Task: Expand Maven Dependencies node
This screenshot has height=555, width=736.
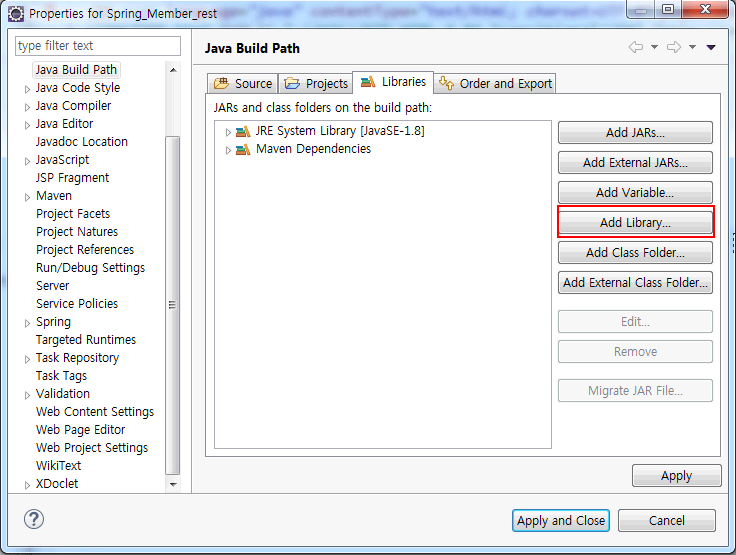Action: (228, 150)
